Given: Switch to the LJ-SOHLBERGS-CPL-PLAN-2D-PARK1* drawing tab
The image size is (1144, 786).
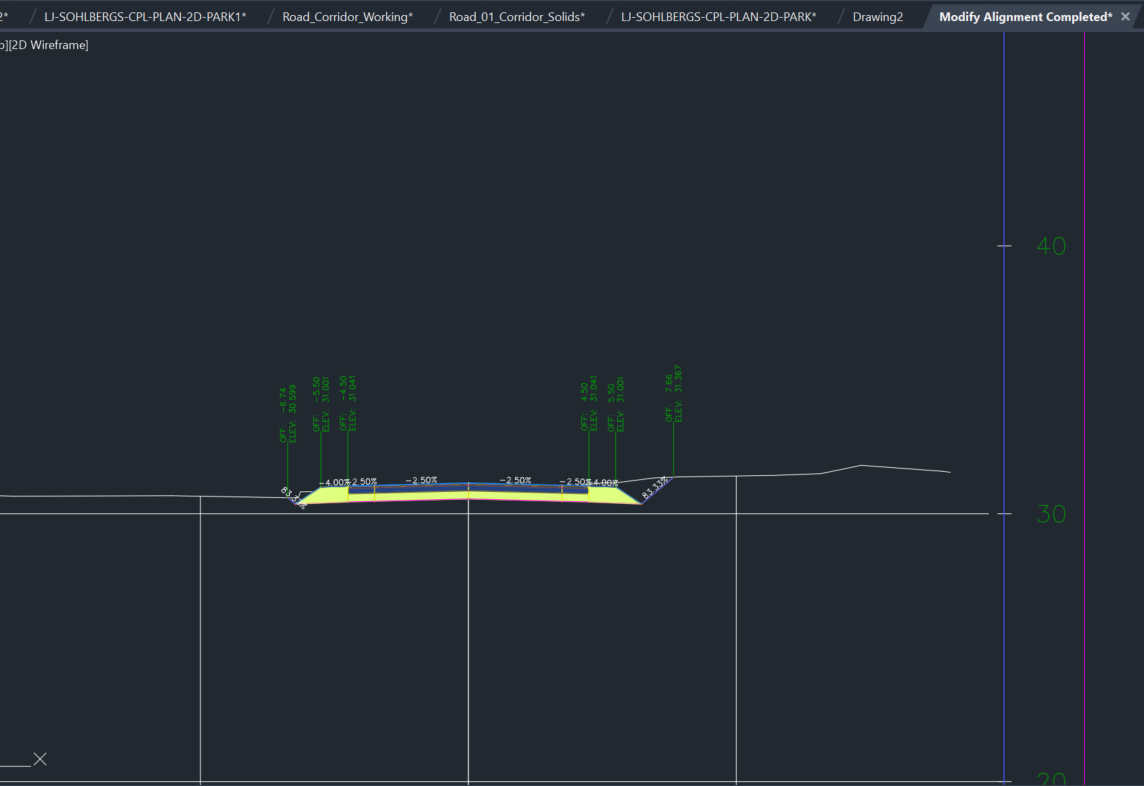Looking at the screenshot, I should (x=145, y=17).
